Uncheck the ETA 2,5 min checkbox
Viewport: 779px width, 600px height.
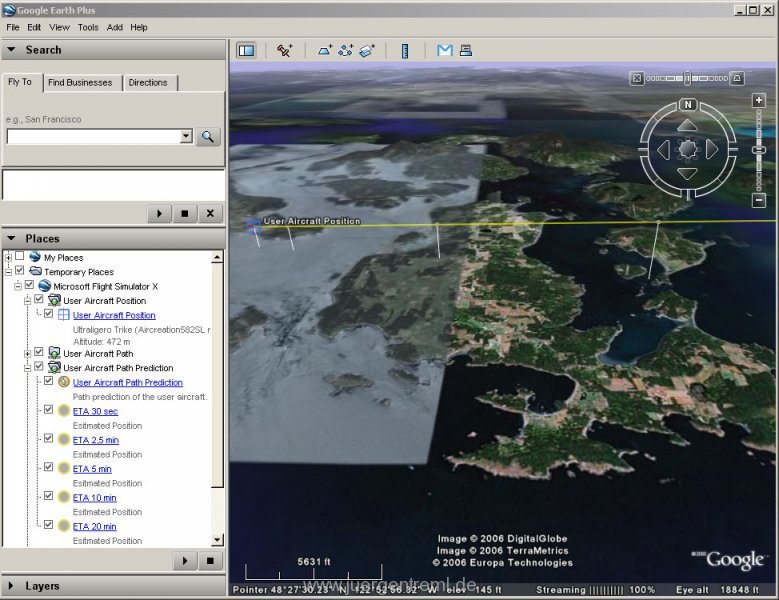(x=48, y=438)
